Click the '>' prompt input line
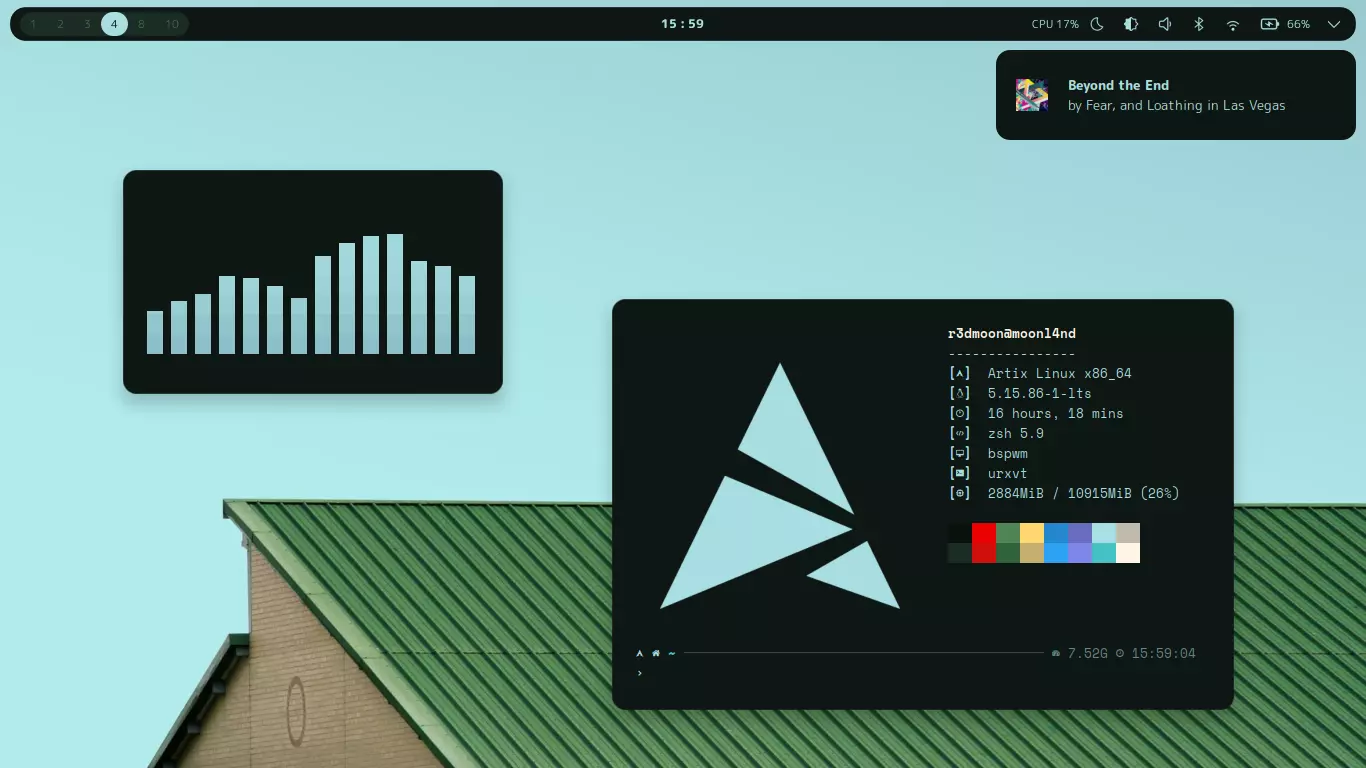 pyautogui.click(x=640, y=673)
